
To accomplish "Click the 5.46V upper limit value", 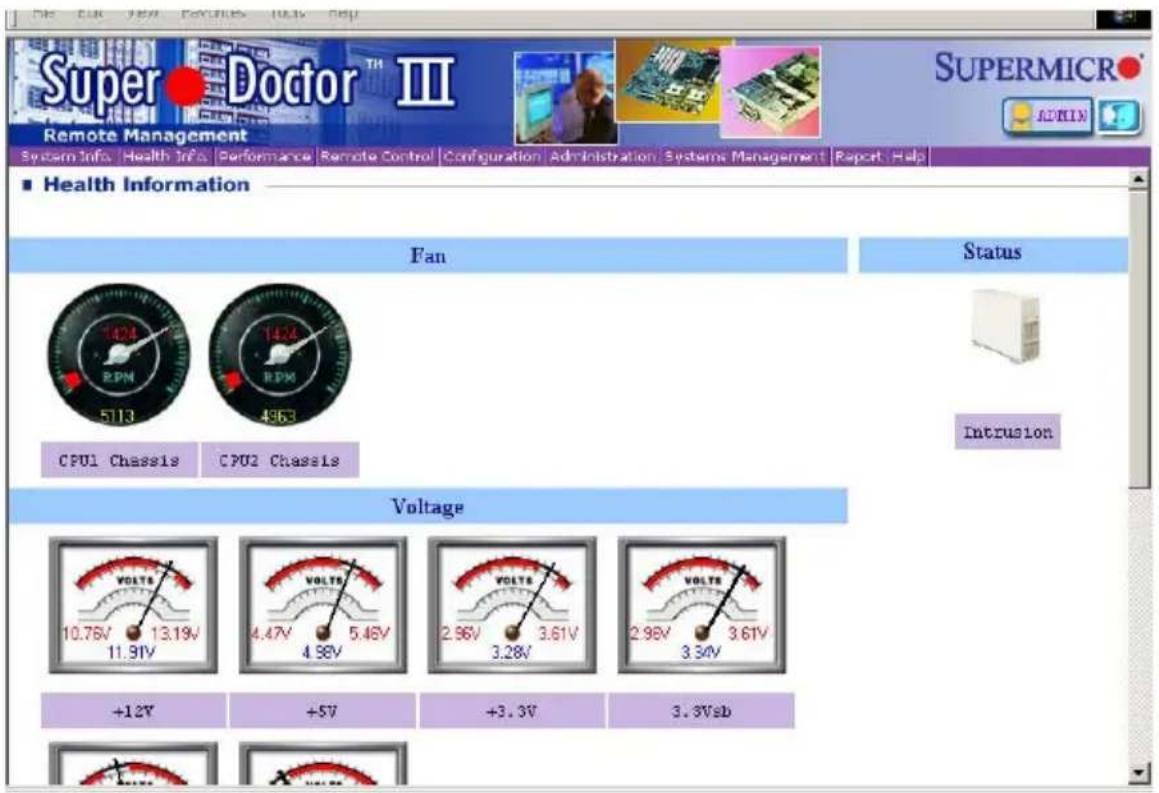I will point(369,634).
